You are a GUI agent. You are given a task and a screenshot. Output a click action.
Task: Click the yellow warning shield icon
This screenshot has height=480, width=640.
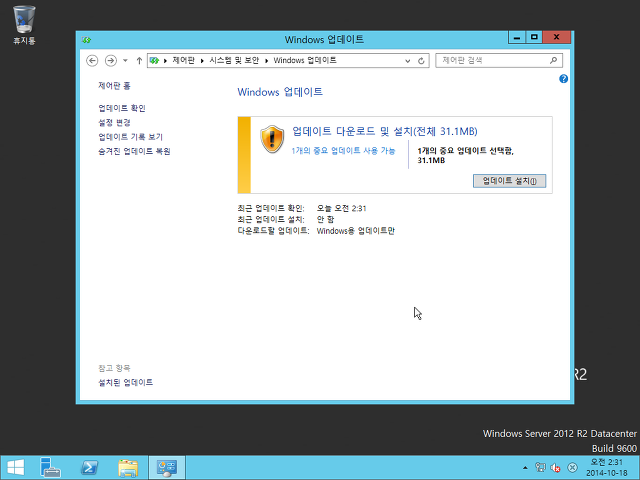272,139
